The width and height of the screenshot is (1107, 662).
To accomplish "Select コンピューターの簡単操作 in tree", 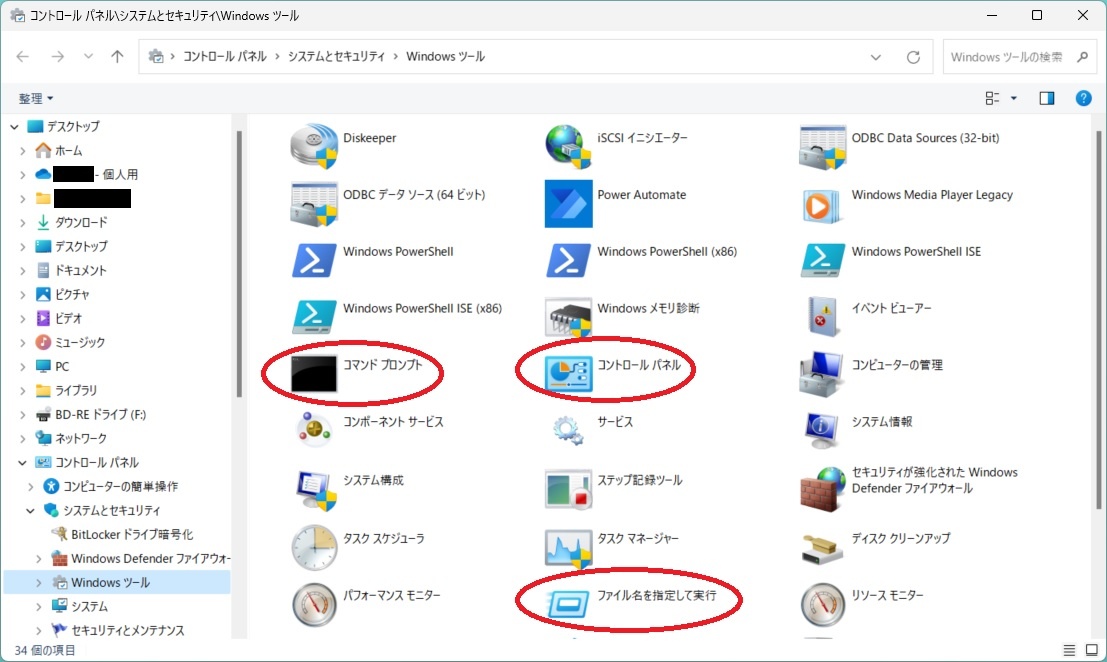I will [x=120, y=486].
